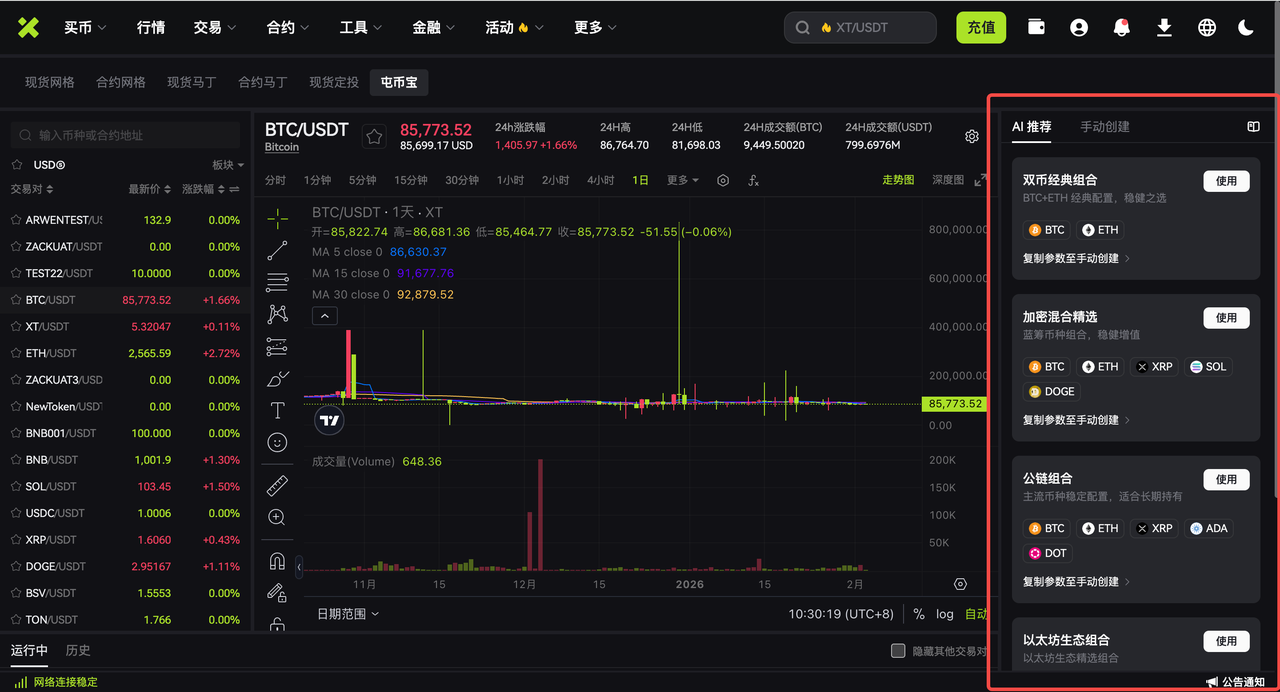The image size is (1280, 692).
Task: Click the 充值 deposit button
Action: (981, 28)
